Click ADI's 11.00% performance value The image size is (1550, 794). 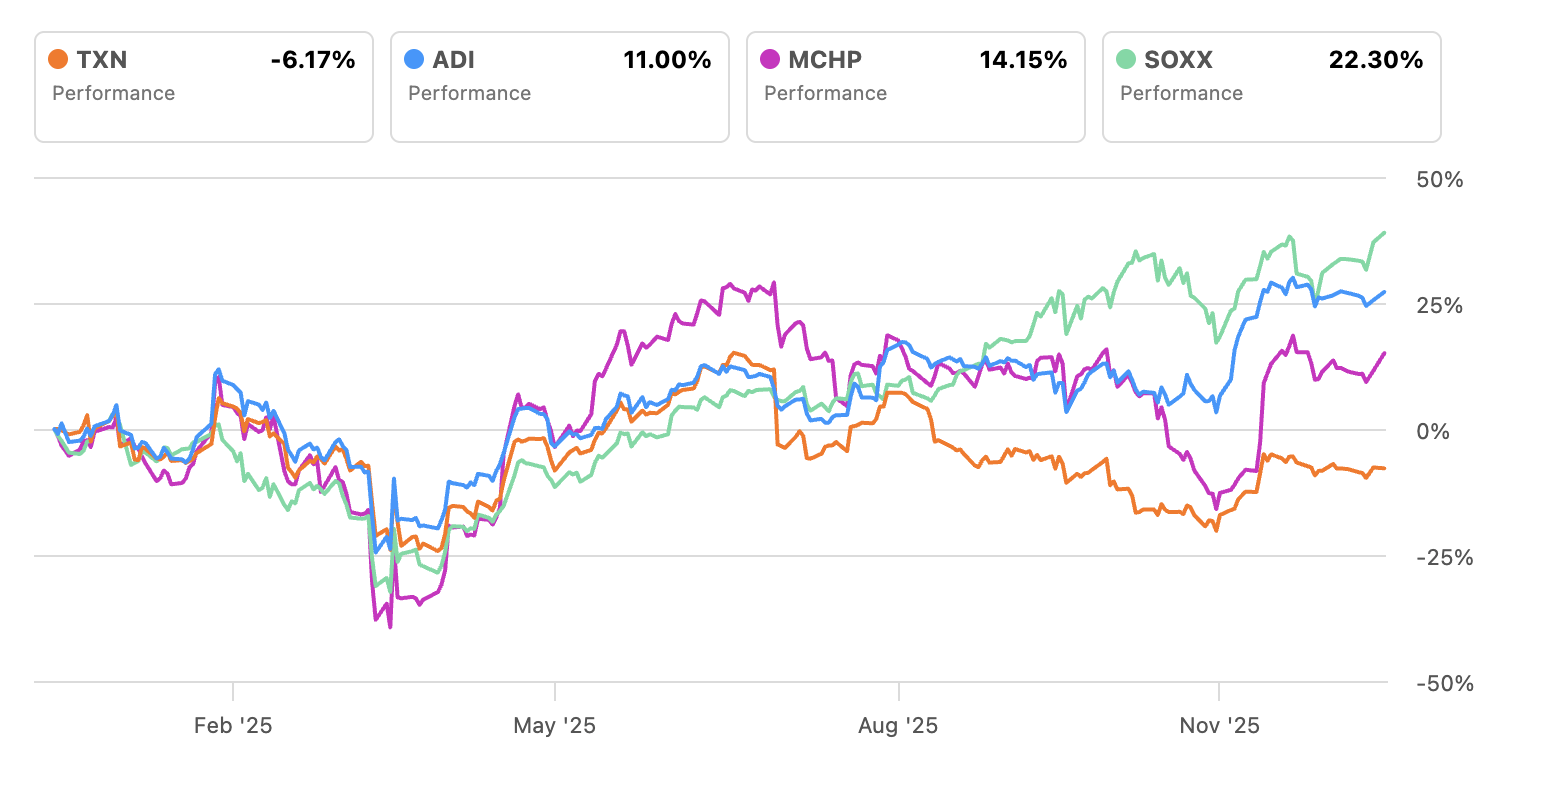[x=667, y=60]
